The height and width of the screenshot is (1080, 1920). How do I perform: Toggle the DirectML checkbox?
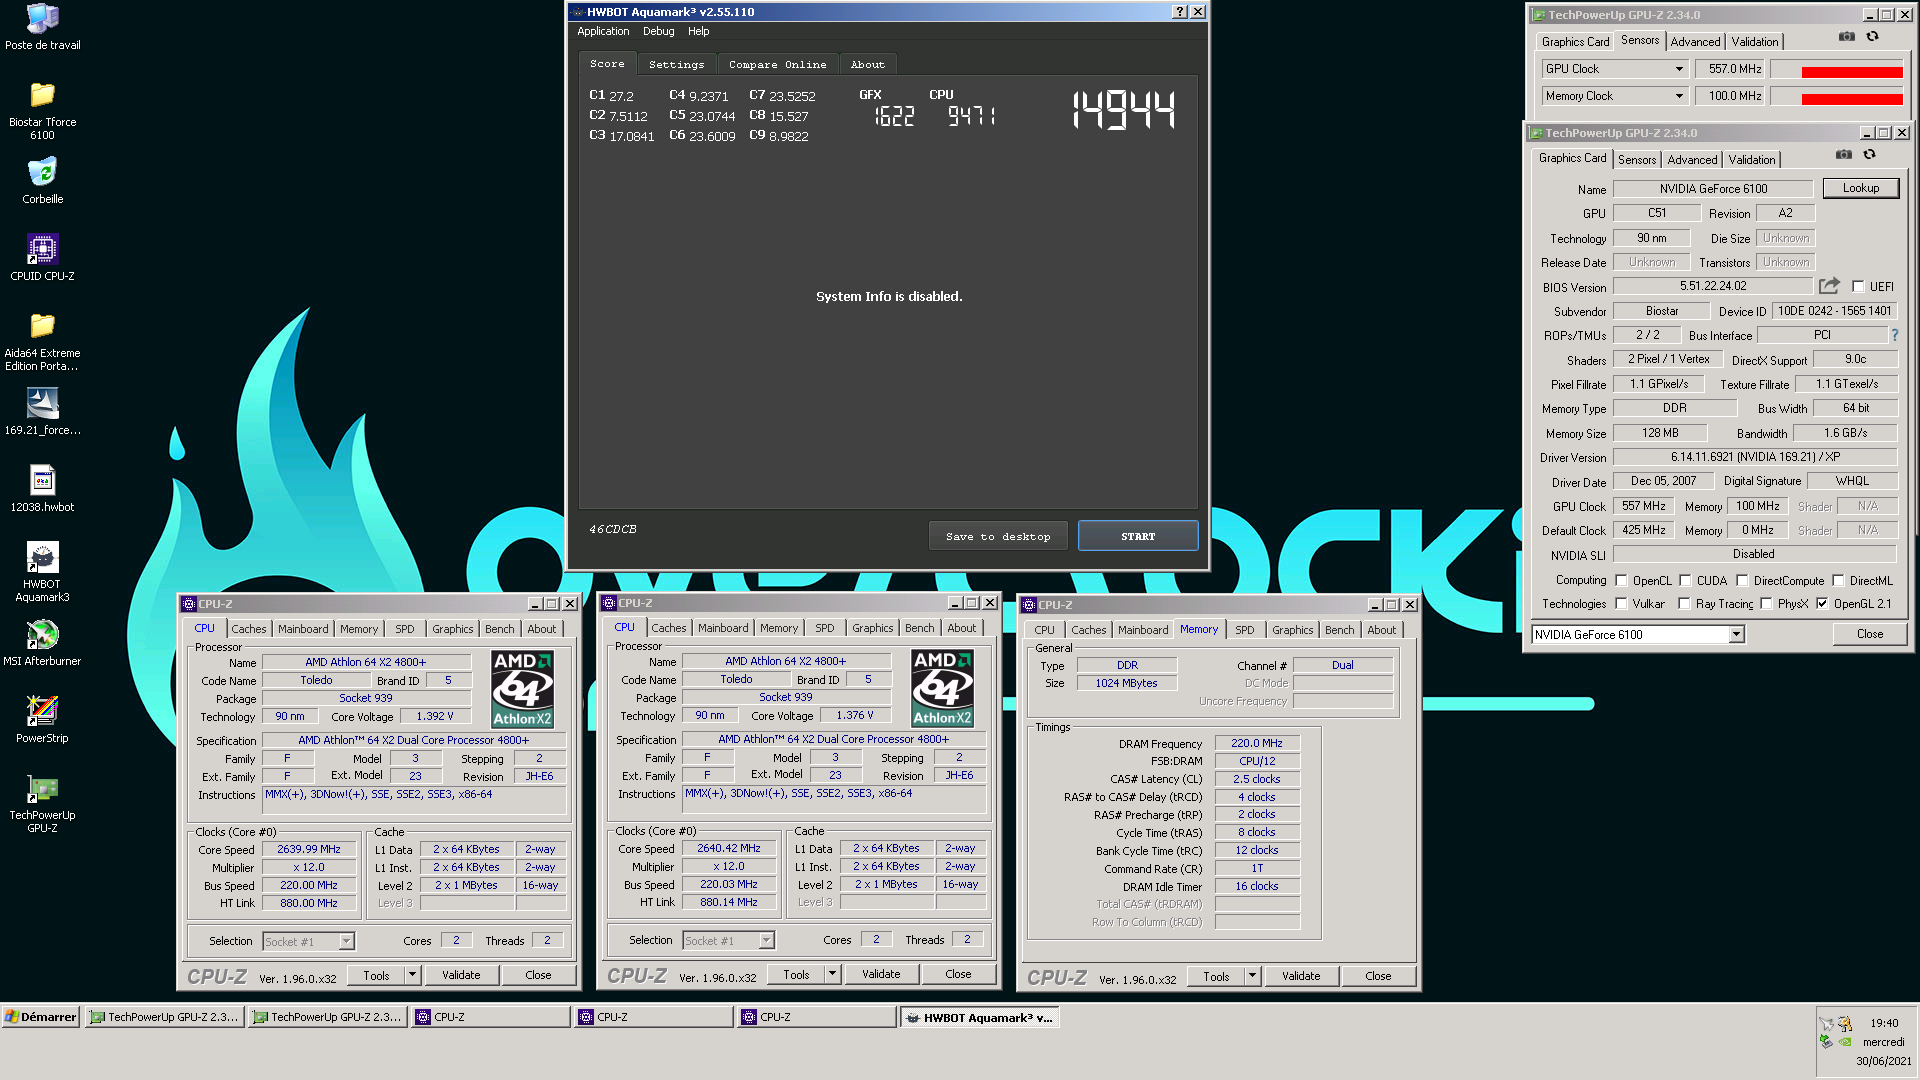[x=1838, y=581]
